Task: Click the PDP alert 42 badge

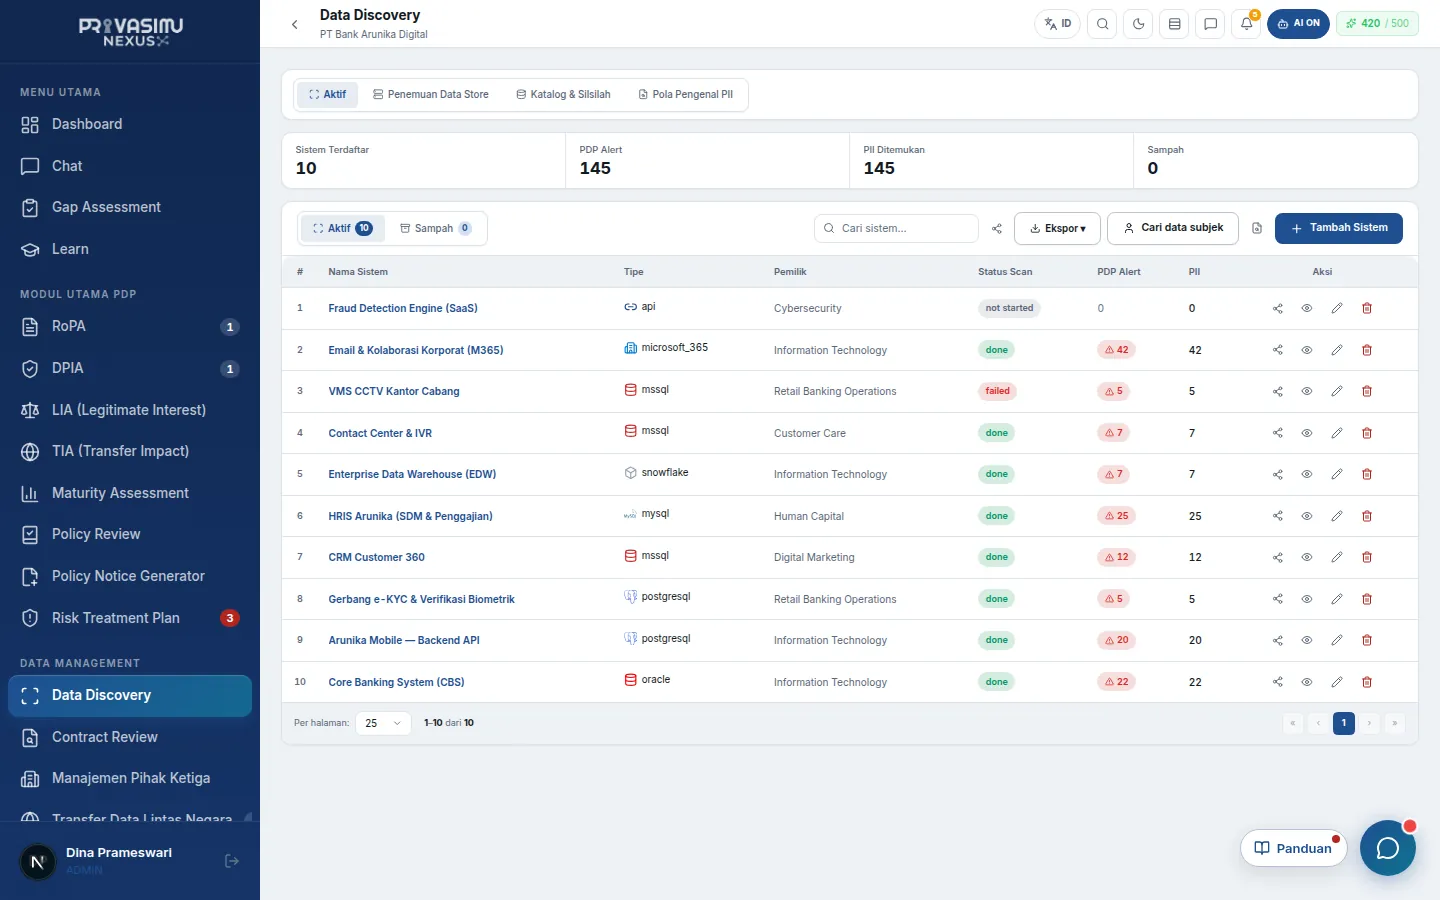Action: click(x=1116, y=350)
